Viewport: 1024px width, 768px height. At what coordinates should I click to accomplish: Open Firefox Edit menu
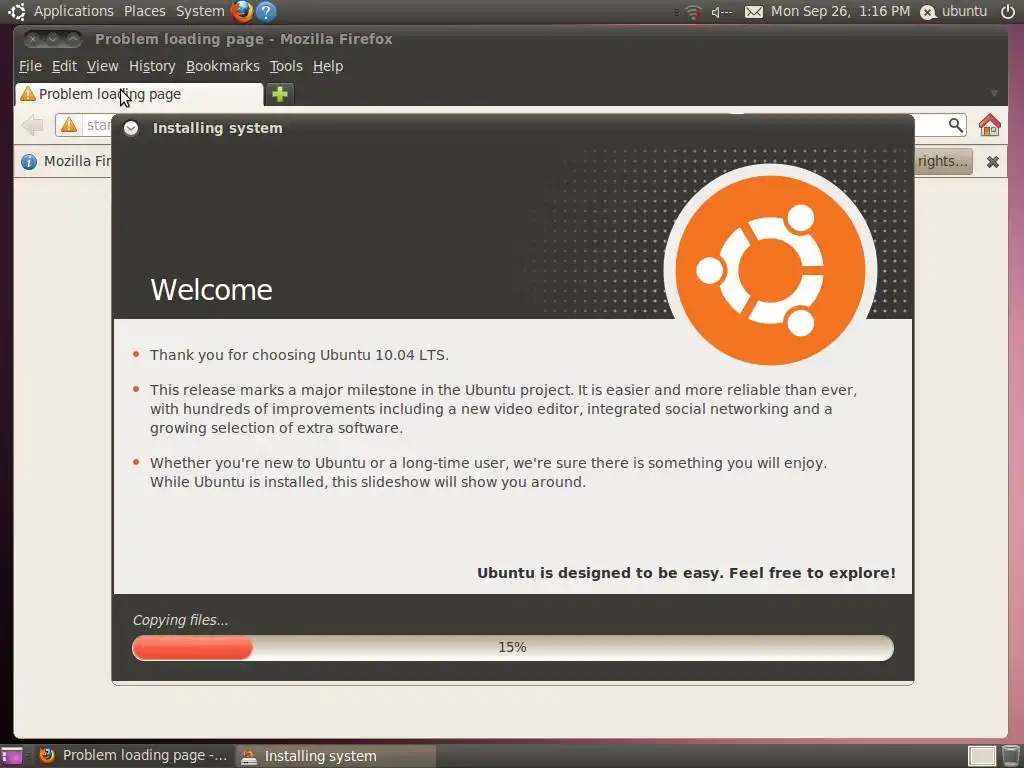tap(64, 66)
